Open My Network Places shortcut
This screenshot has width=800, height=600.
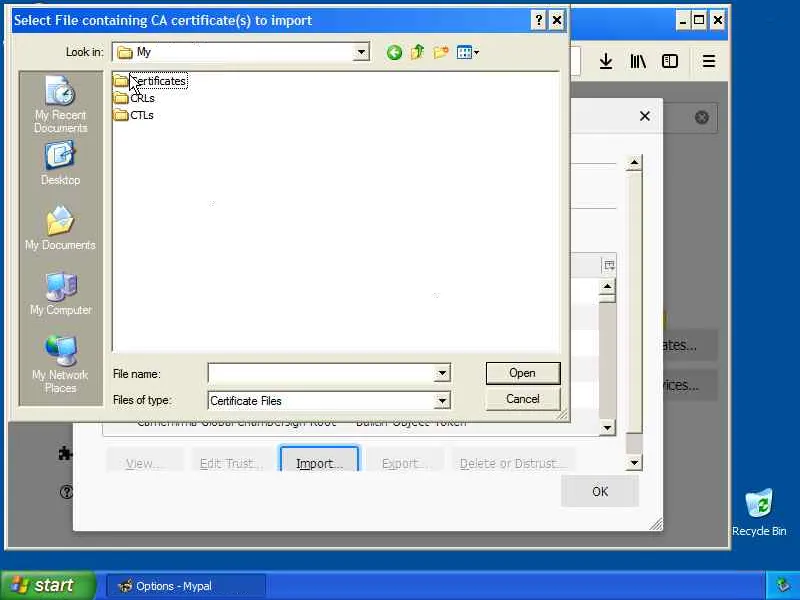tap(60, 364)
